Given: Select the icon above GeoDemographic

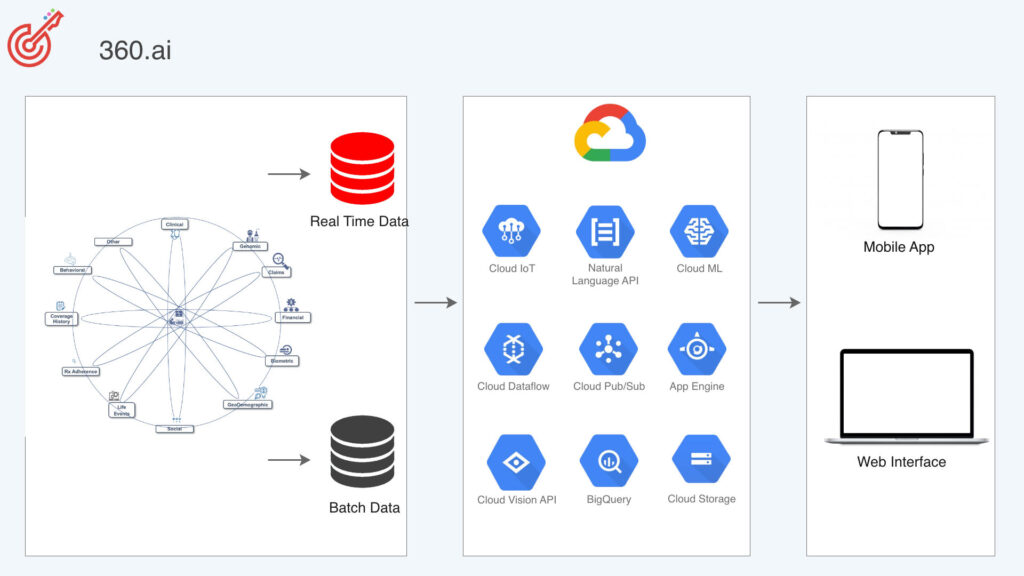Looking at the screenshot, I should [x=261, y=392].
